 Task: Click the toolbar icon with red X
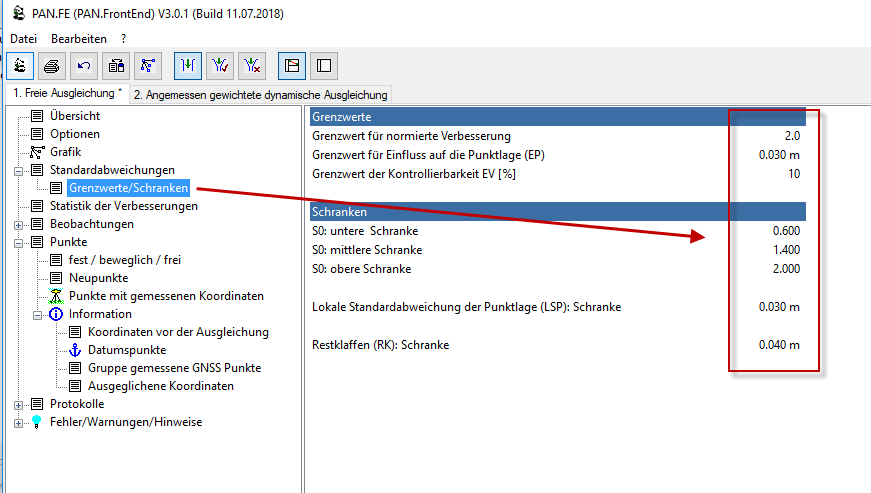point(251,66)
